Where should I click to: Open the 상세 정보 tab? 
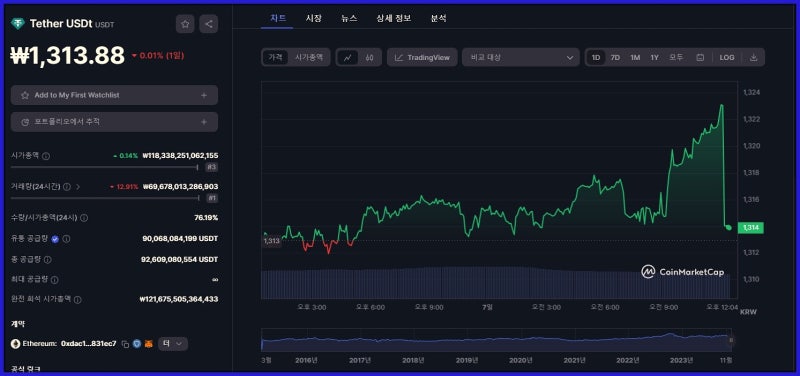[x=393, y=18]
